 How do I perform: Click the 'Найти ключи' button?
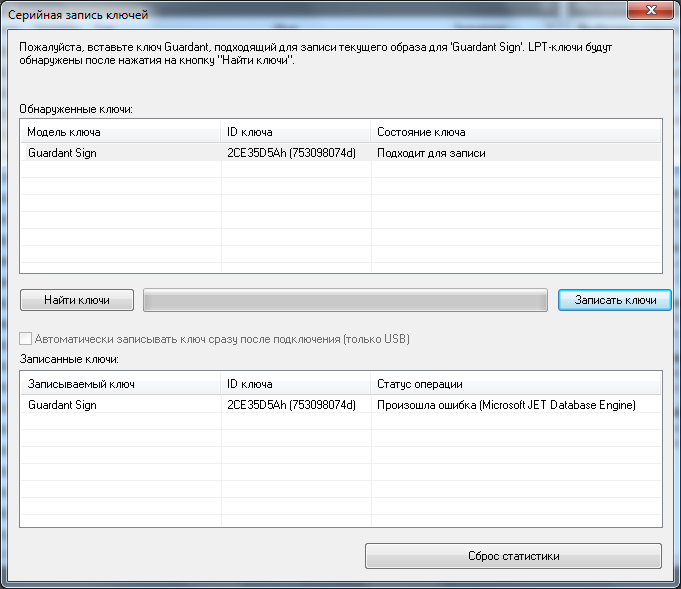point(76,300)
